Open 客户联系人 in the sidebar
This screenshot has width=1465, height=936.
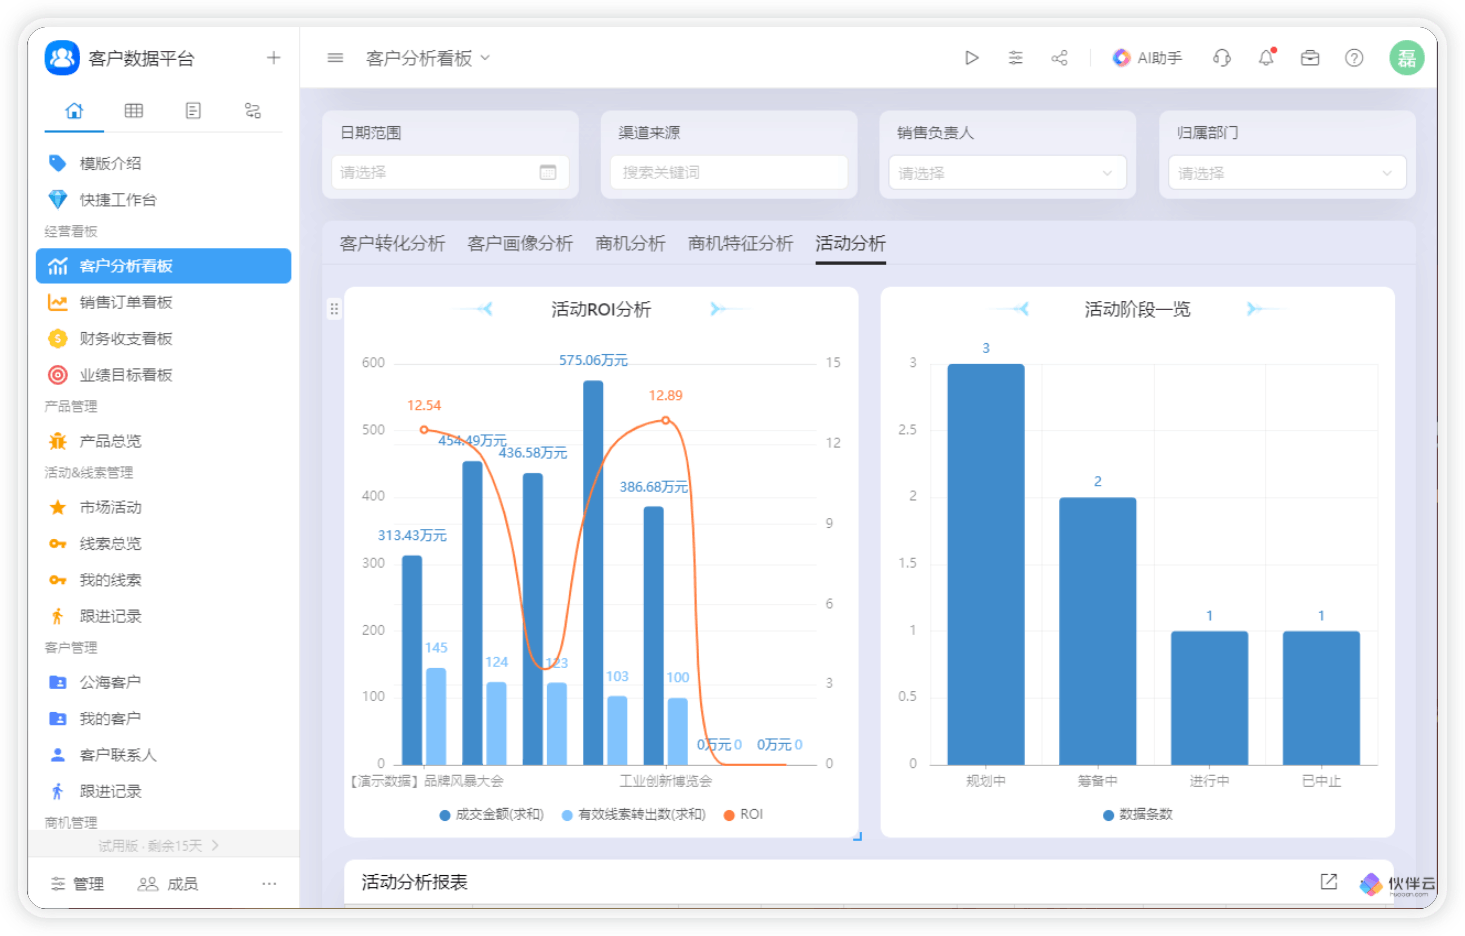tap(164, 755)
